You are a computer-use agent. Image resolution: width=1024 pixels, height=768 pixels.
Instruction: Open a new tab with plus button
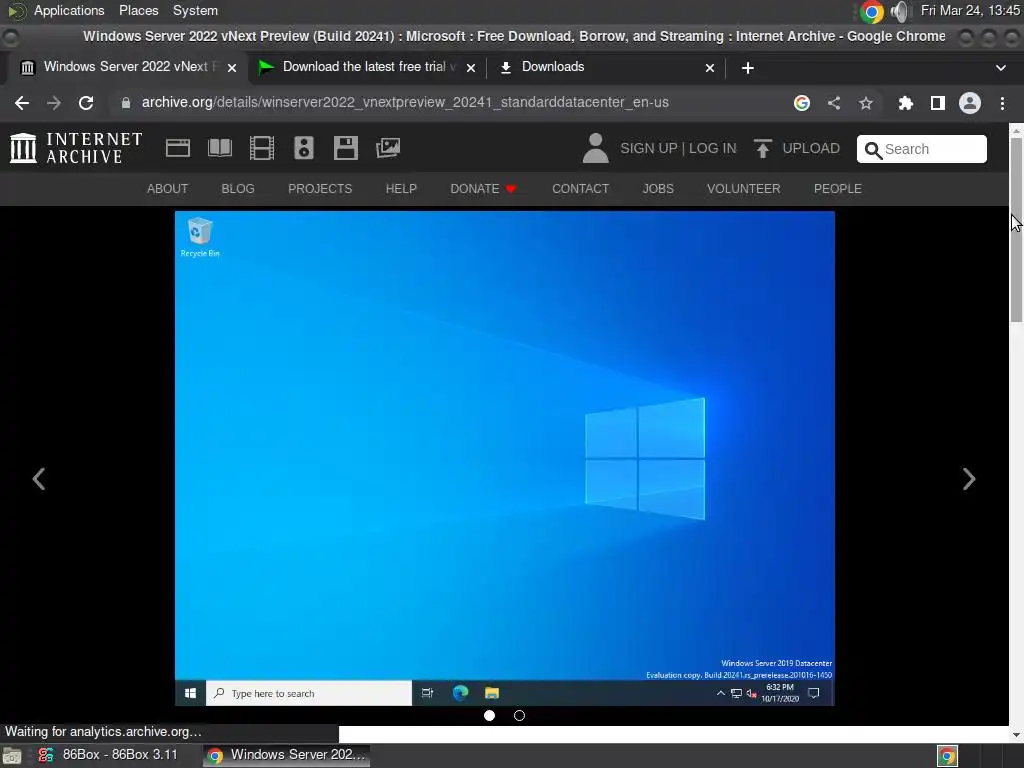tap(748, 68)
